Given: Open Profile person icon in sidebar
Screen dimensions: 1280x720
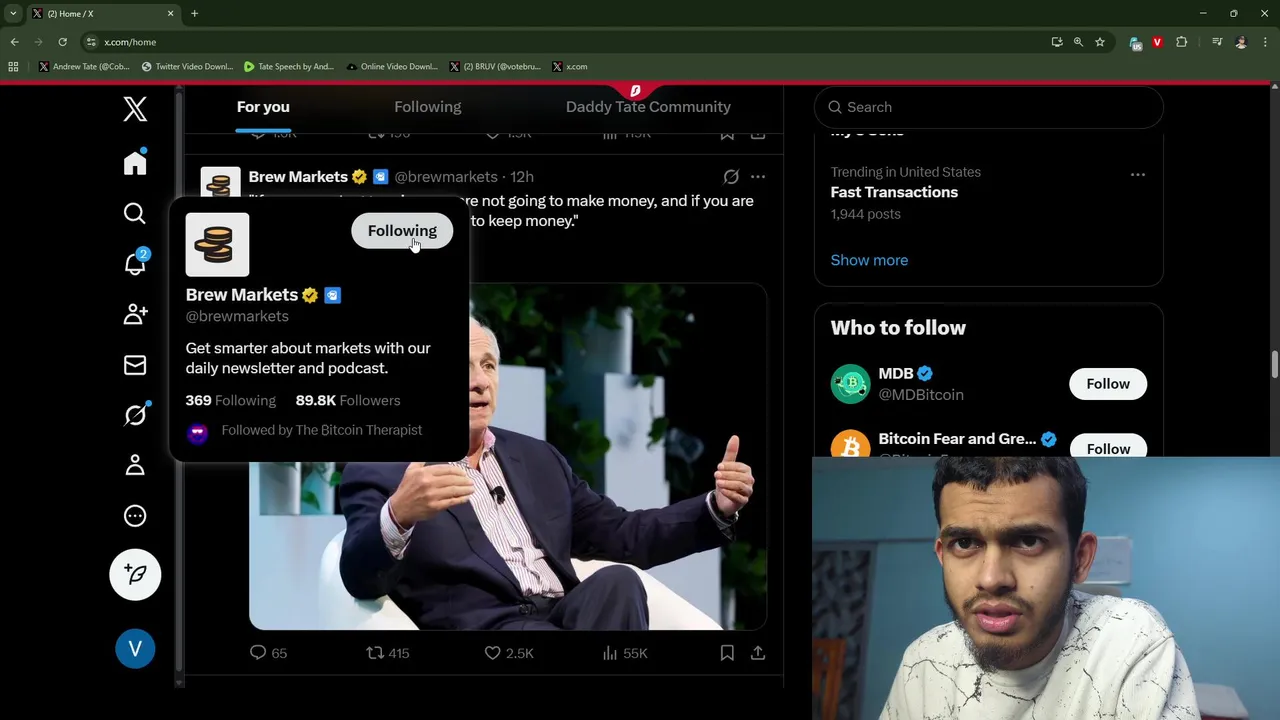Looking at the screenshot, I should pos(135,465).
